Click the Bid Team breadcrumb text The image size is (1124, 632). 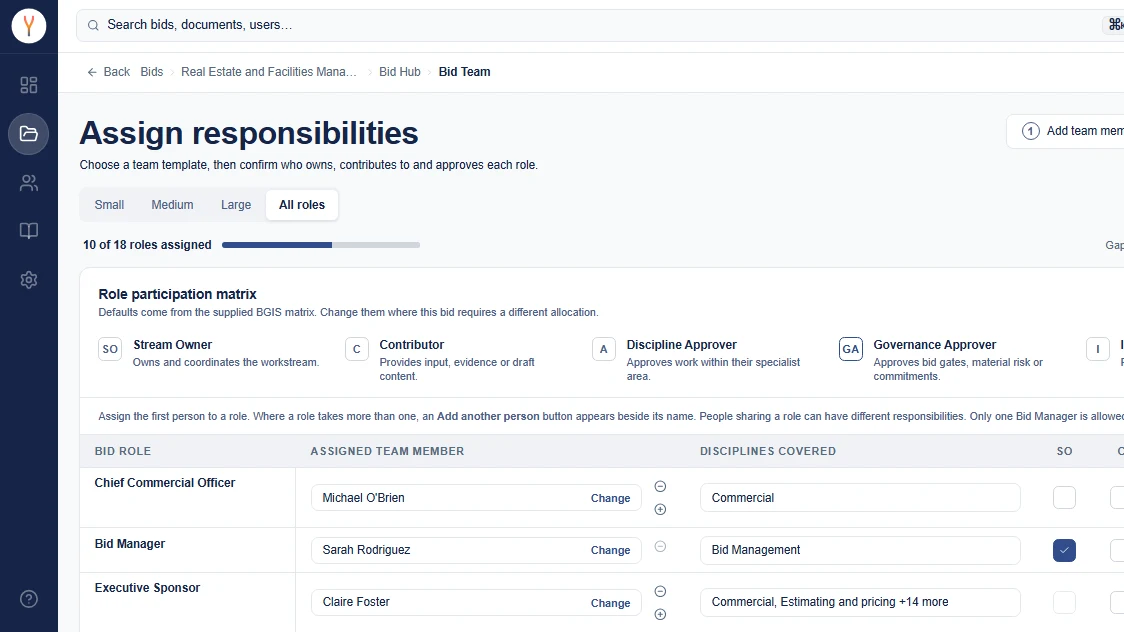[465, 72]
